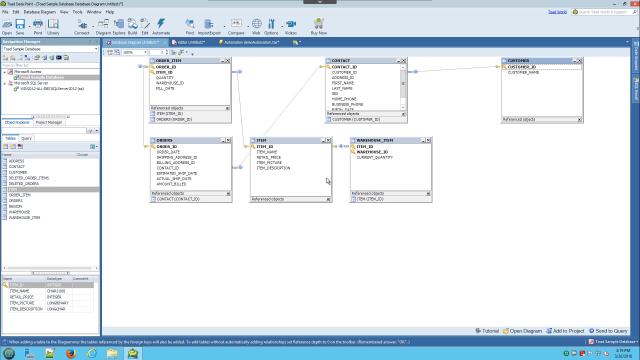
Task: Switch to the Automation demoAutomation tab
Action: tap(249, 42)
